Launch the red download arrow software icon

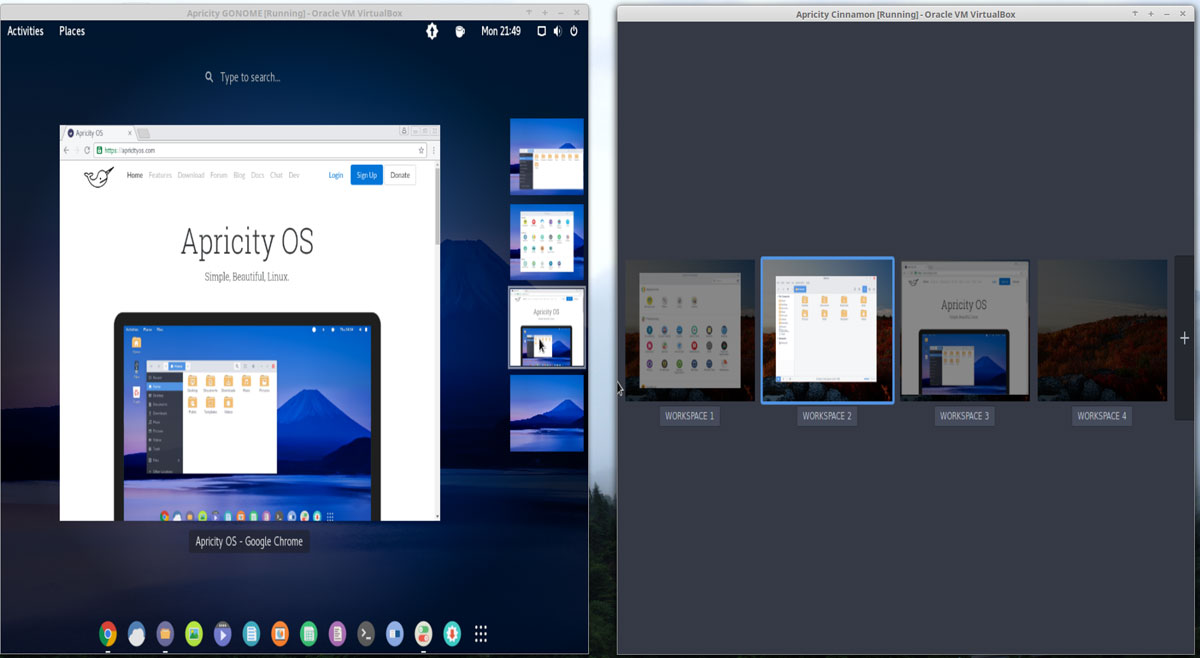tap(452, 633)
